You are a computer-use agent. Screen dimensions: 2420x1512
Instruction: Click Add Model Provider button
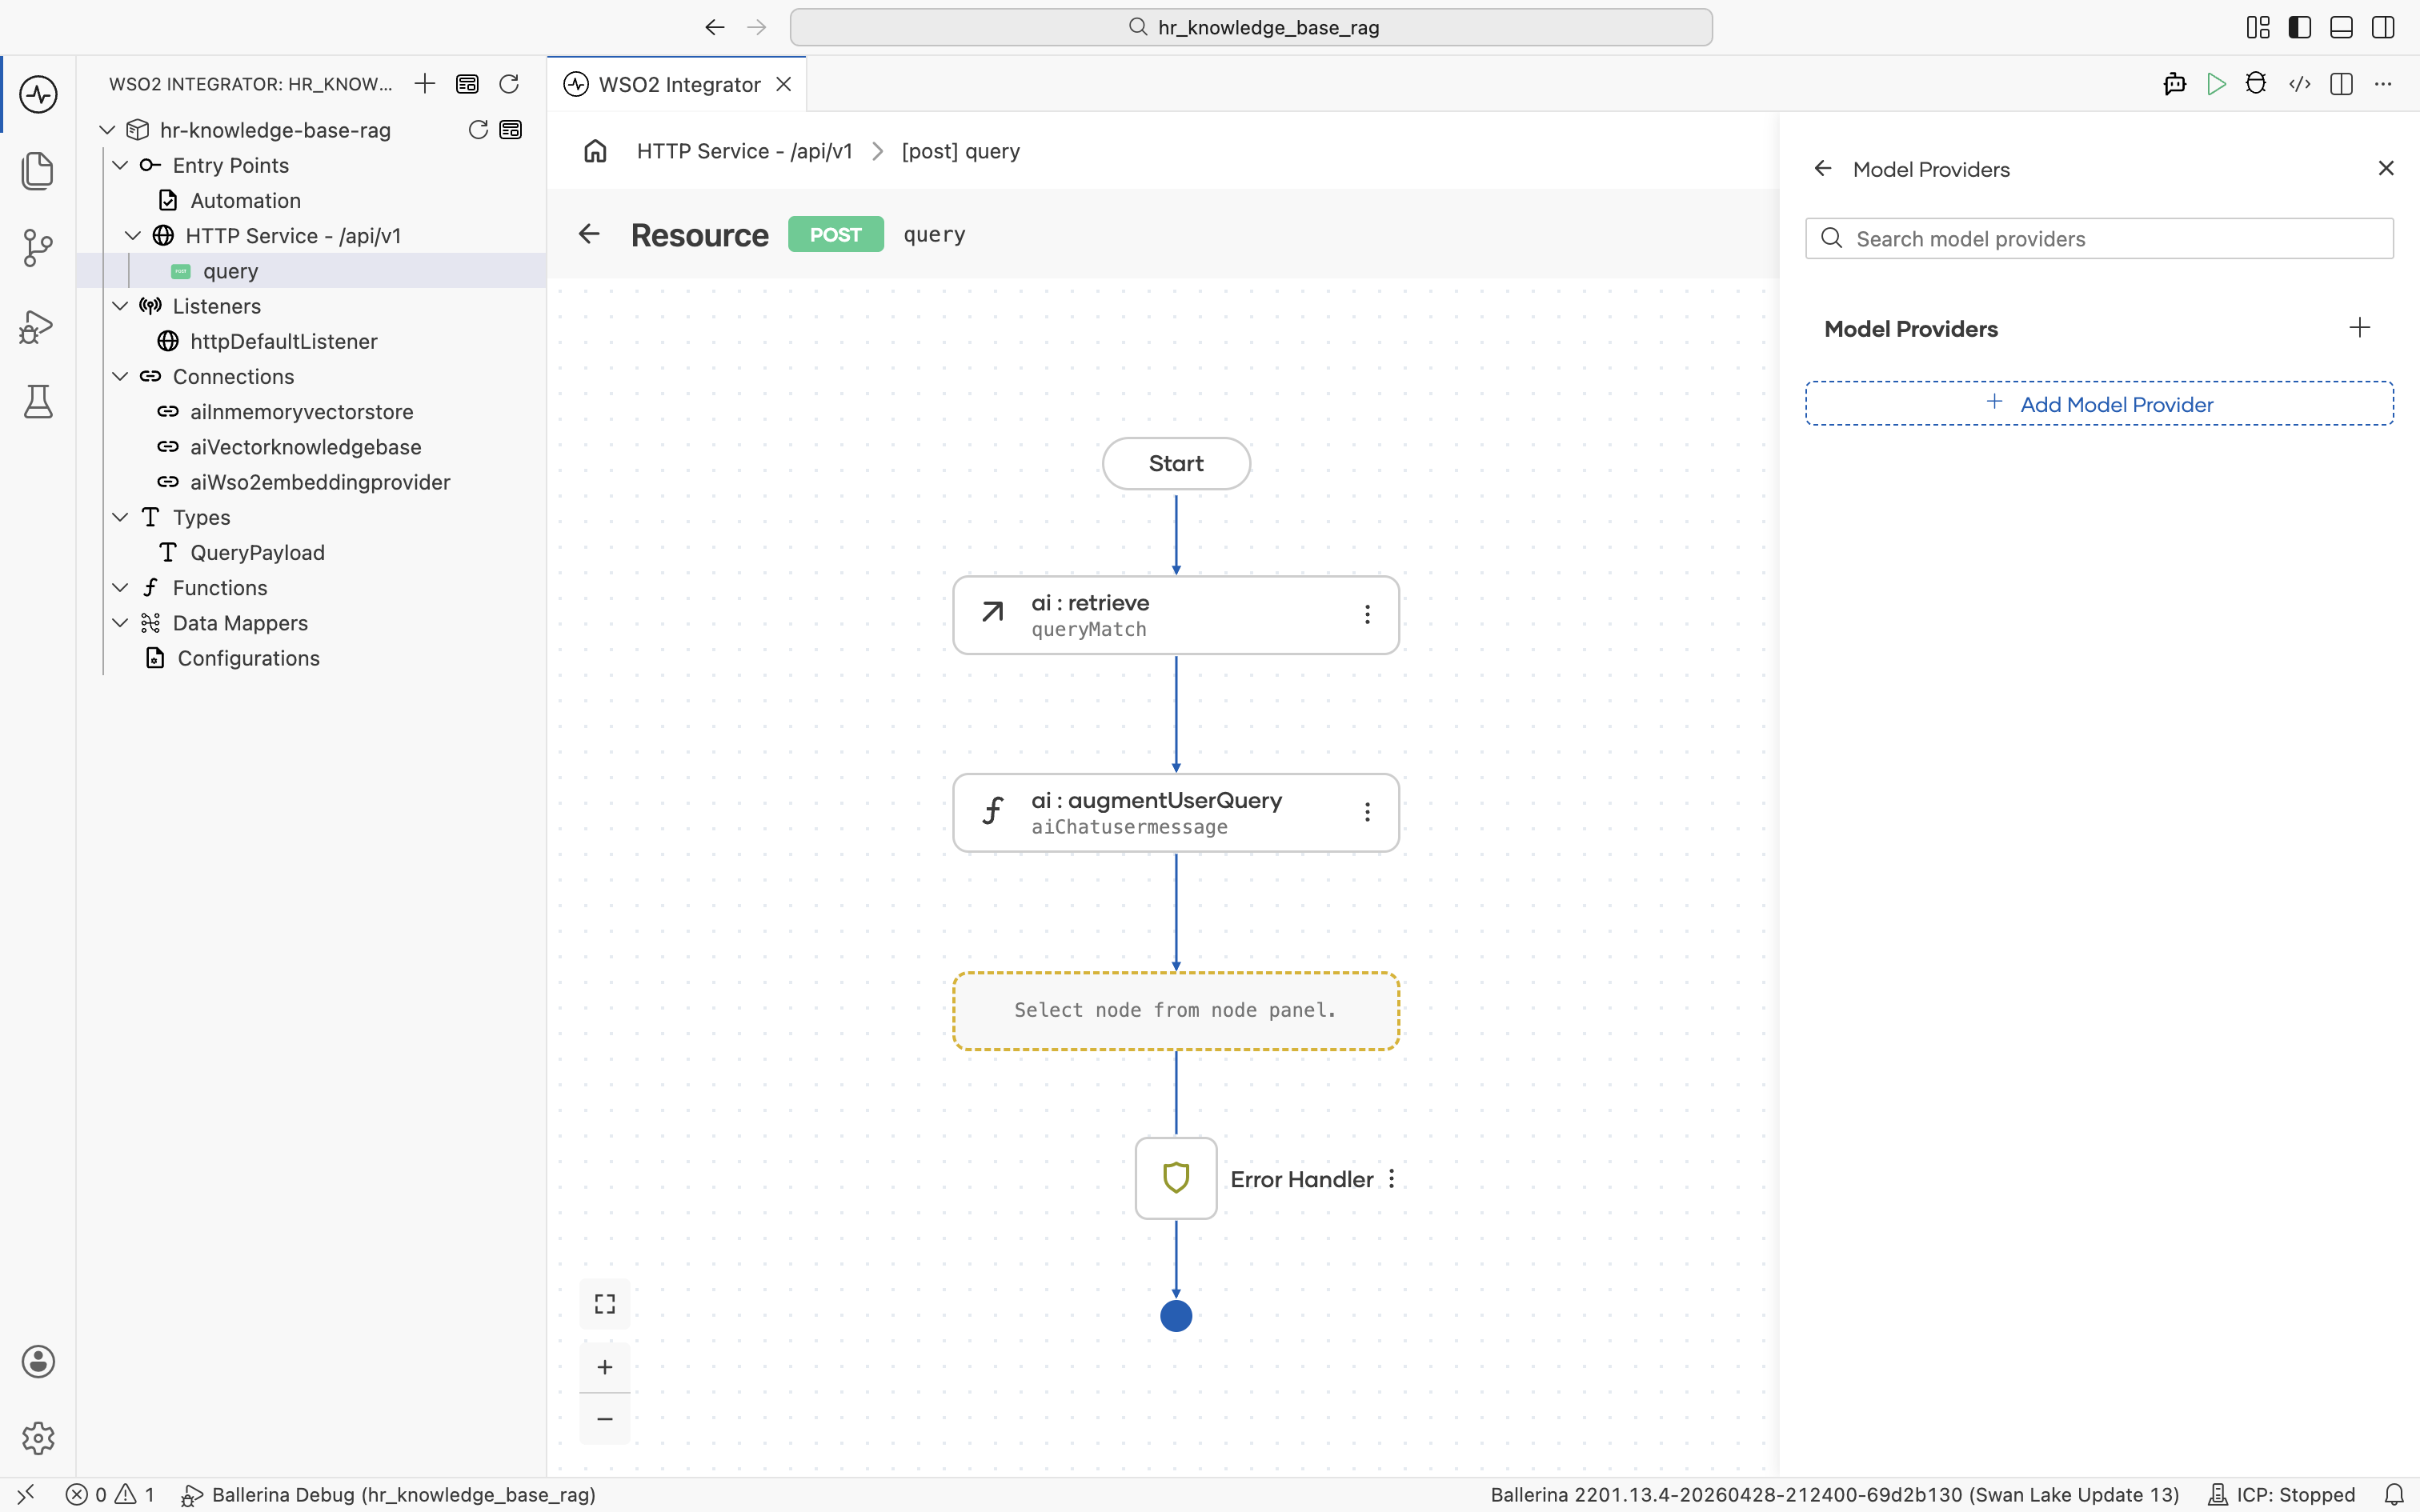(2099, 404)
